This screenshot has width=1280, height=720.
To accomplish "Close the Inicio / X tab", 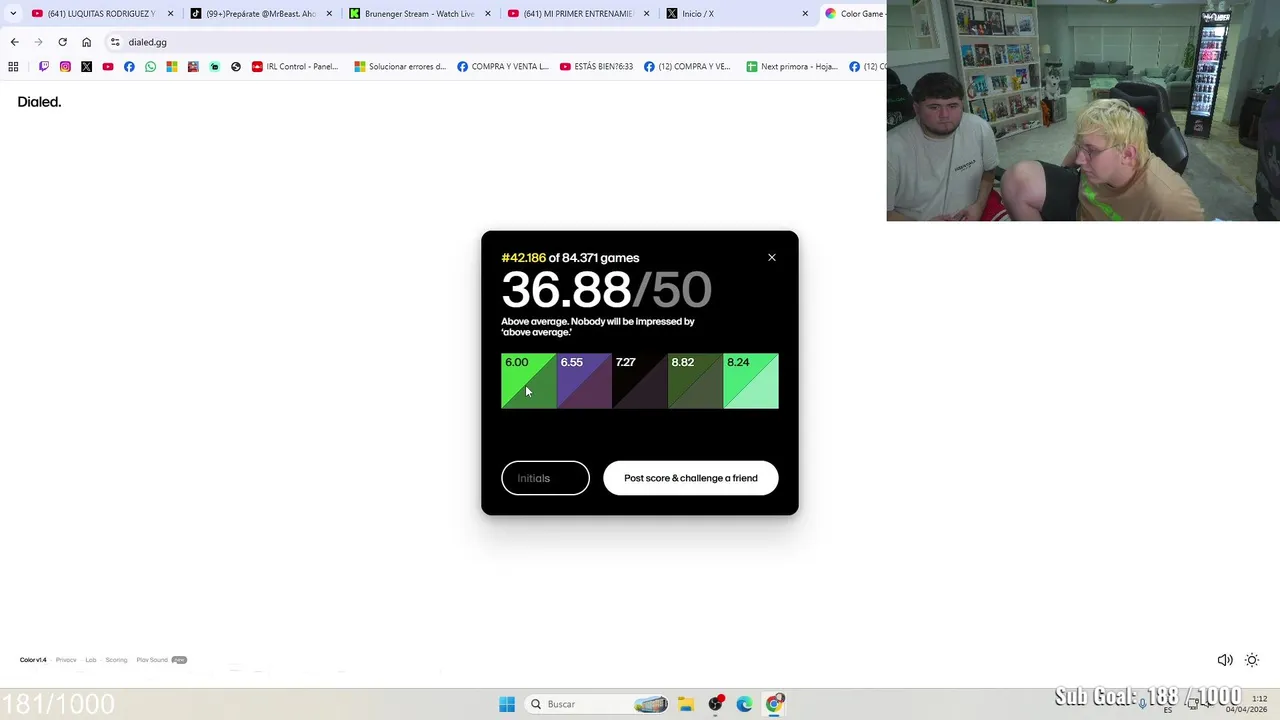I will tap(805, 14).
